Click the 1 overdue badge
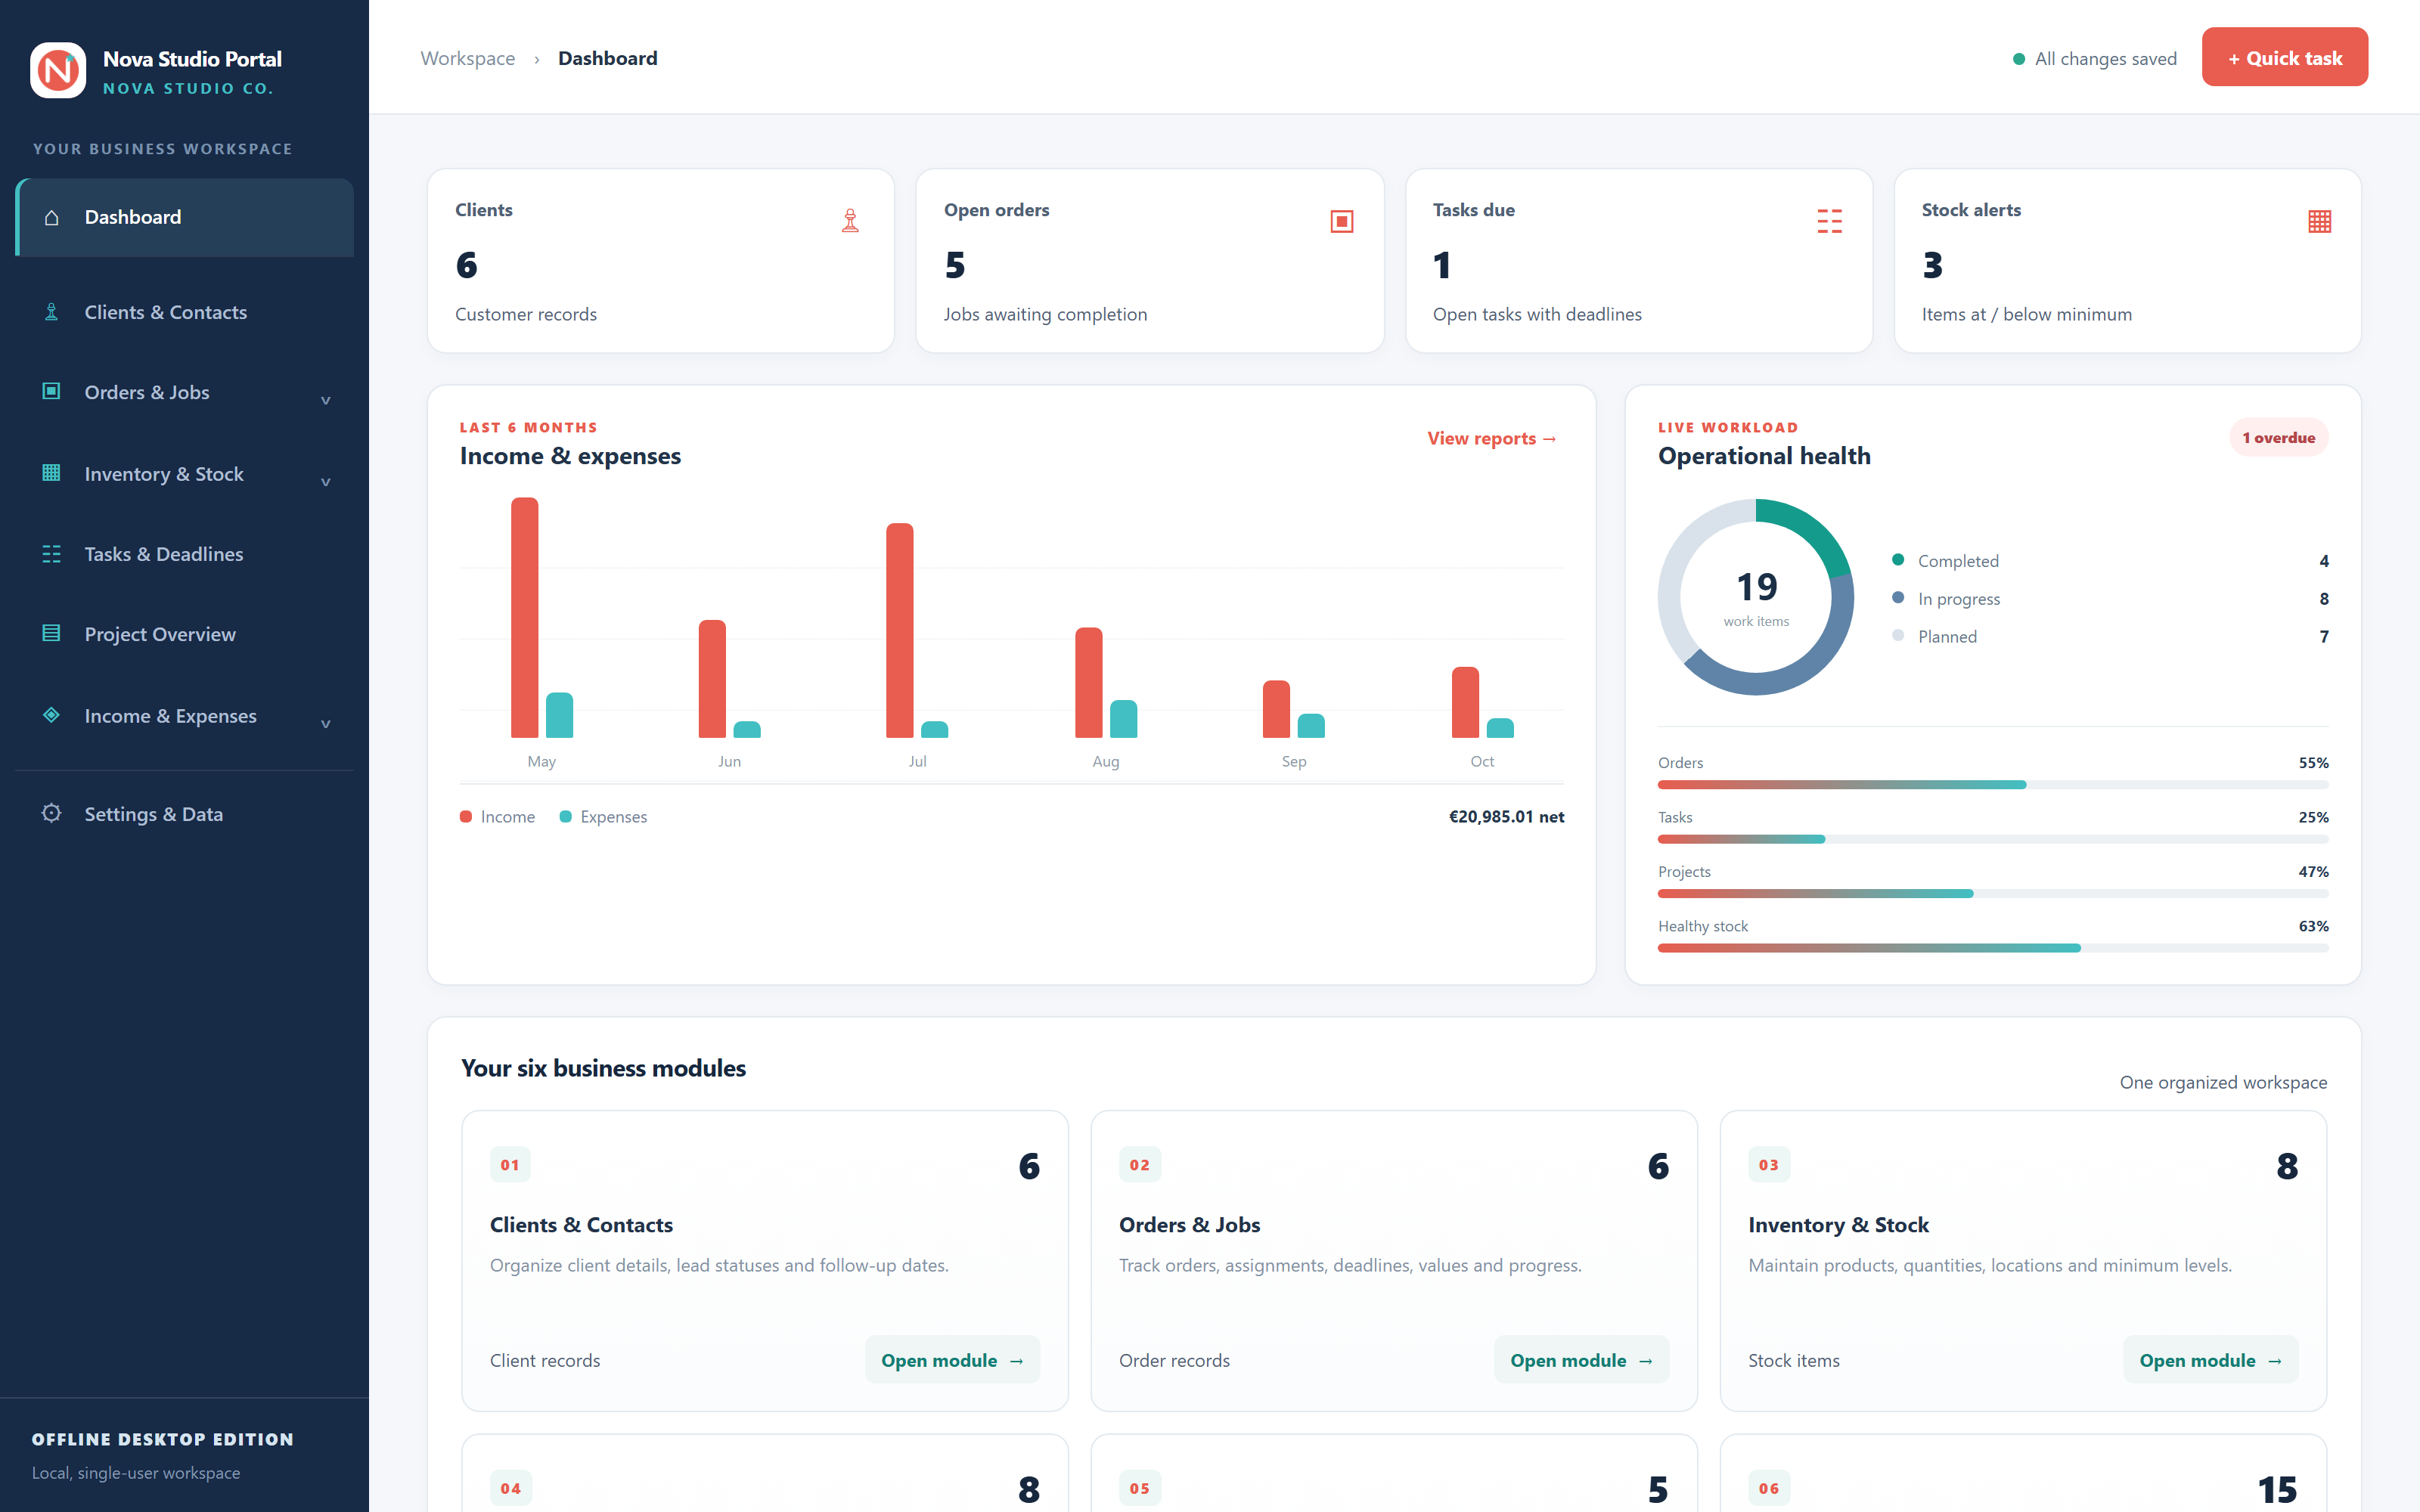2420x1512 pixels. tap(2278, 437)
